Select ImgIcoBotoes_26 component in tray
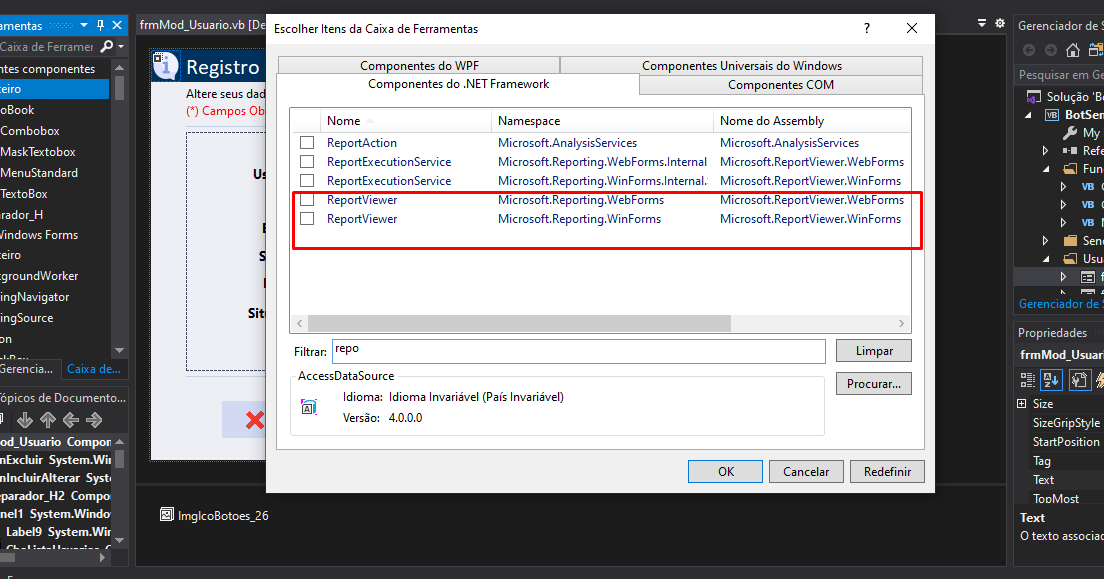 point(214,515)
